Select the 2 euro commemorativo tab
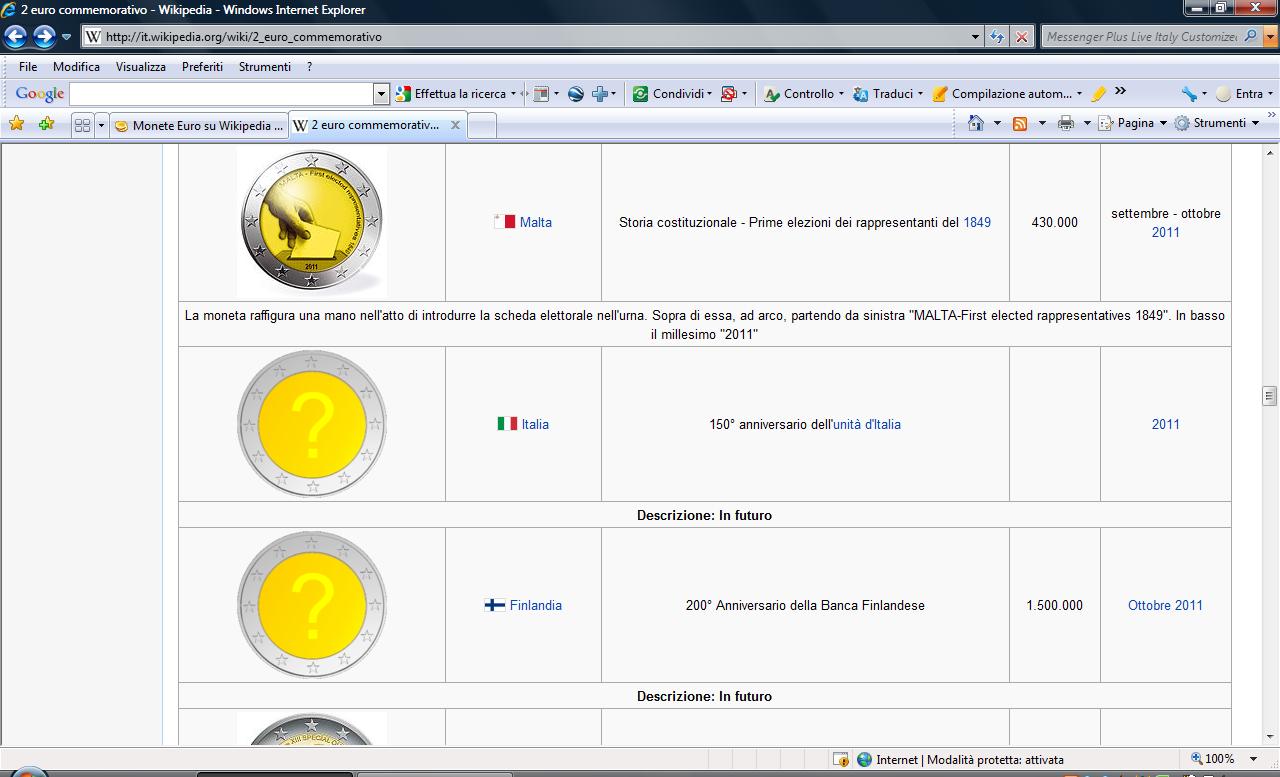The image size is (1280, 777). 367,125
